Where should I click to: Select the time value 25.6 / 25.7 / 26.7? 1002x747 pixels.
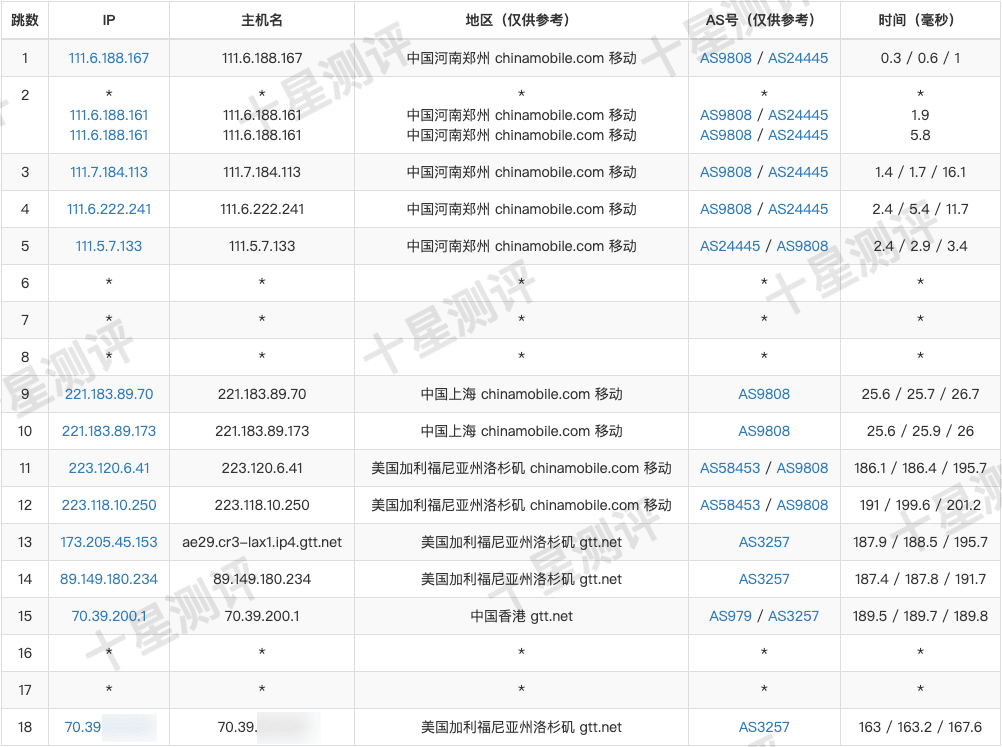[920, 394]
